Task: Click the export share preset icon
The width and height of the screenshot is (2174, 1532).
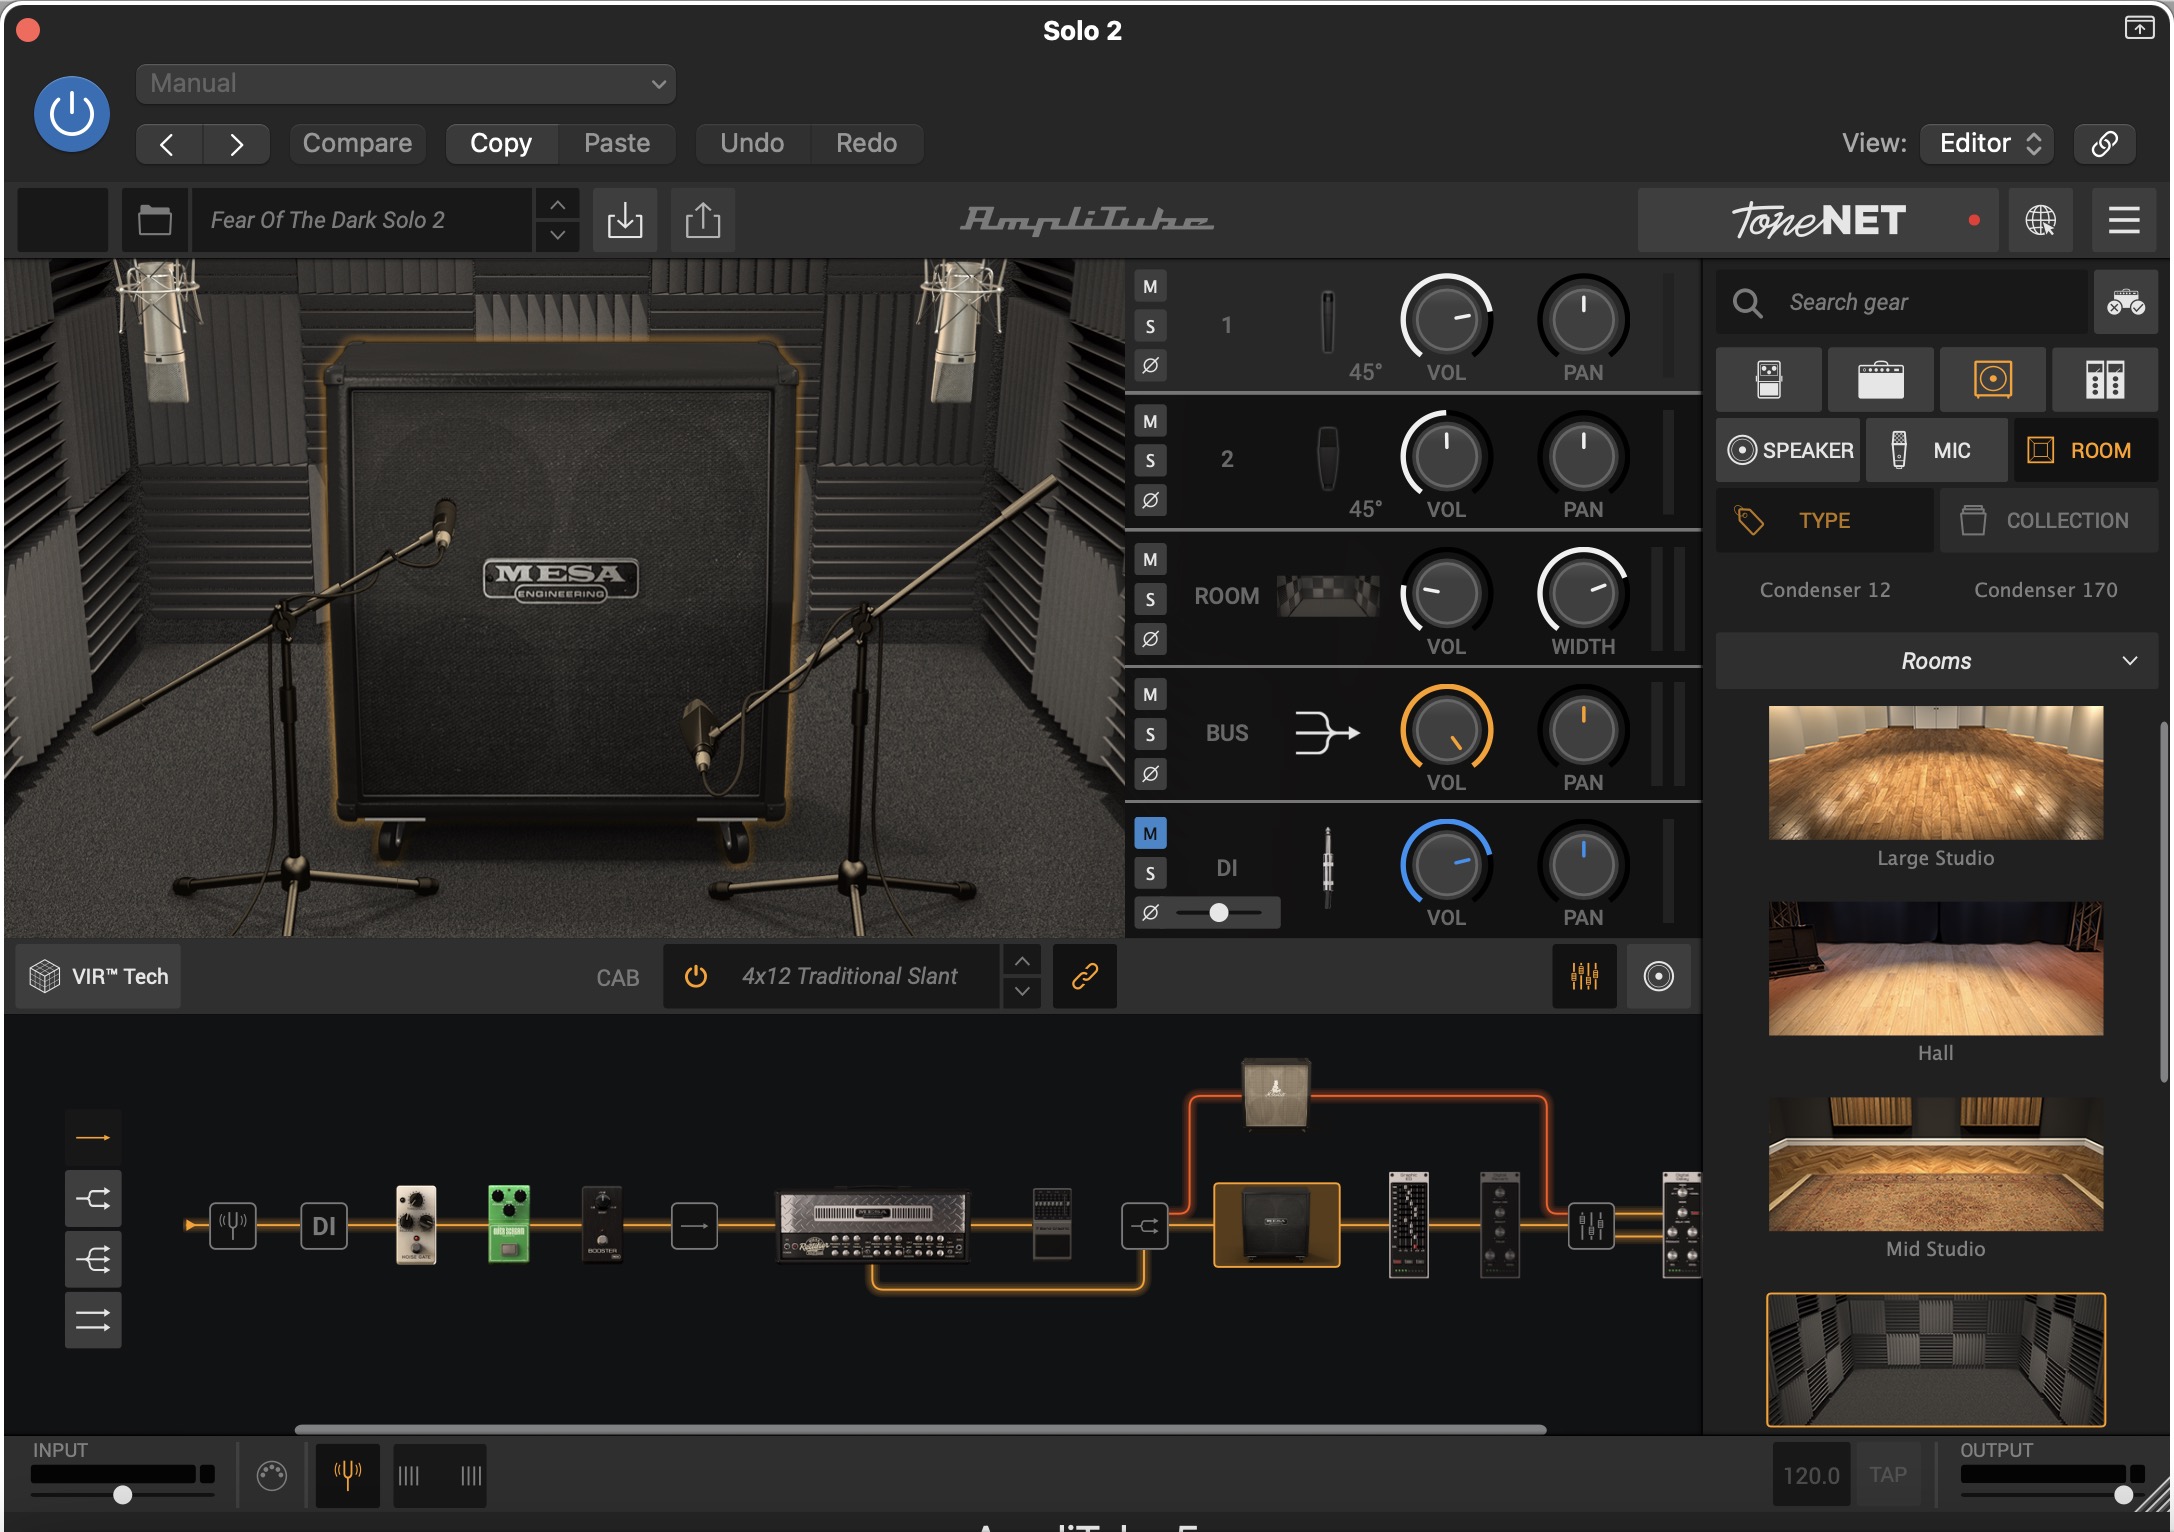Action: (703, 220)
